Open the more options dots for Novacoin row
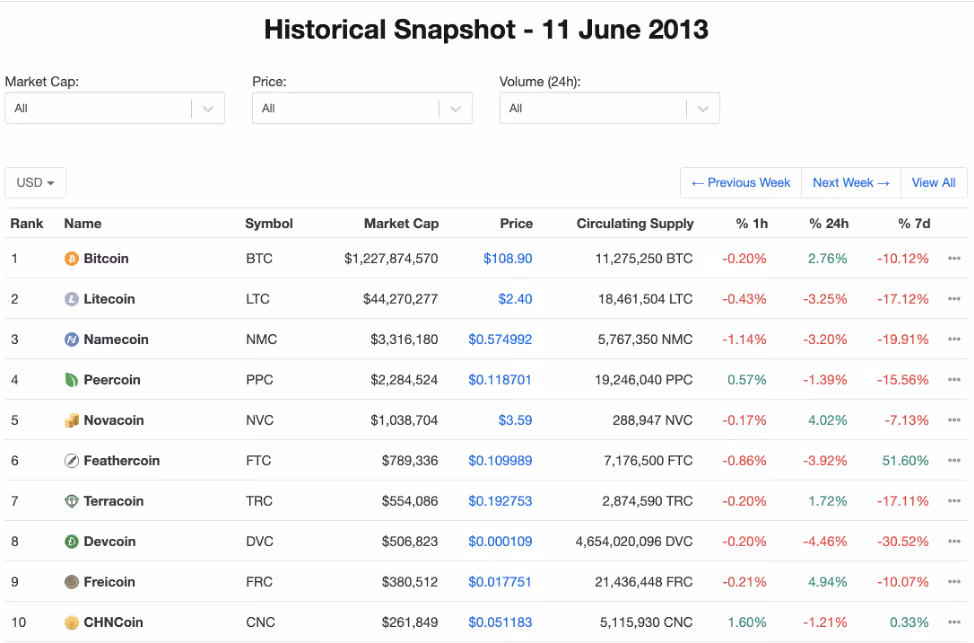Screen dimensions: 974x643 point(954,420)
